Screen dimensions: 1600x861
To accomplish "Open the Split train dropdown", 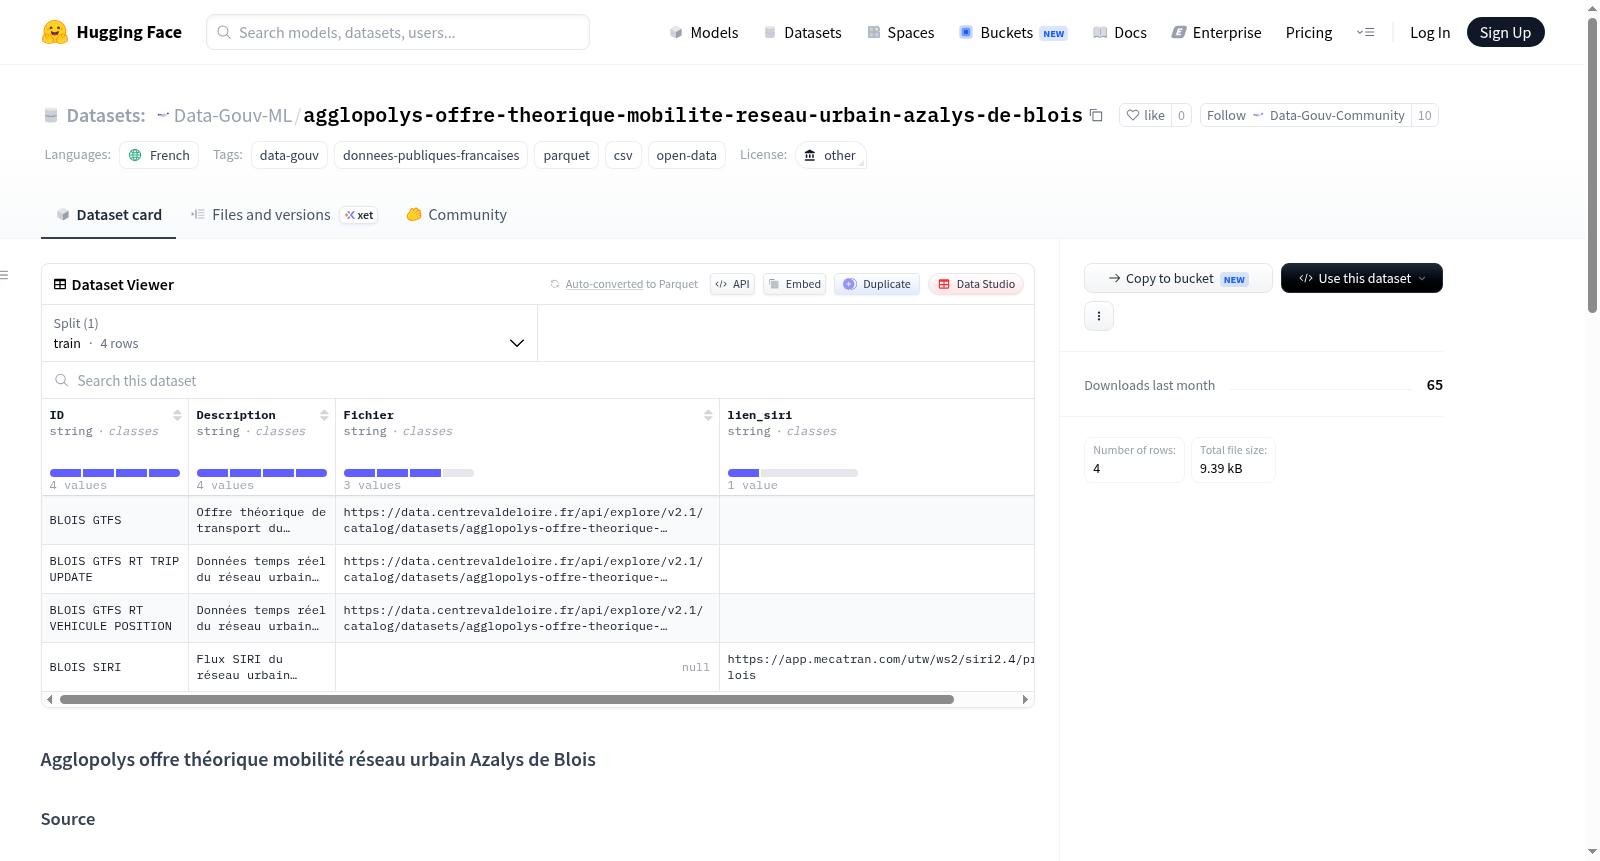I will tap(289, 333).
